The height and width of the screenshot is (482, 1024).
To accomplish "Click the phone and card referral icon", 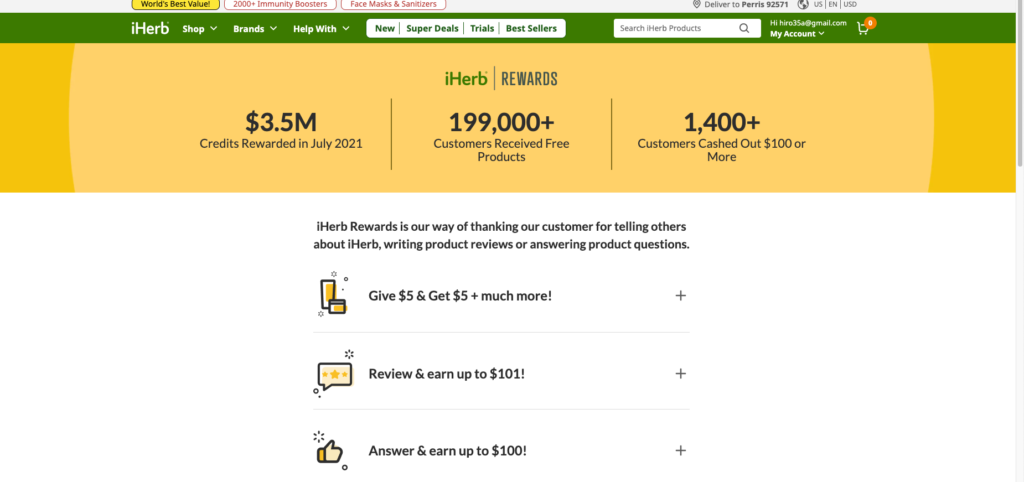I will (x=332, y=295).
